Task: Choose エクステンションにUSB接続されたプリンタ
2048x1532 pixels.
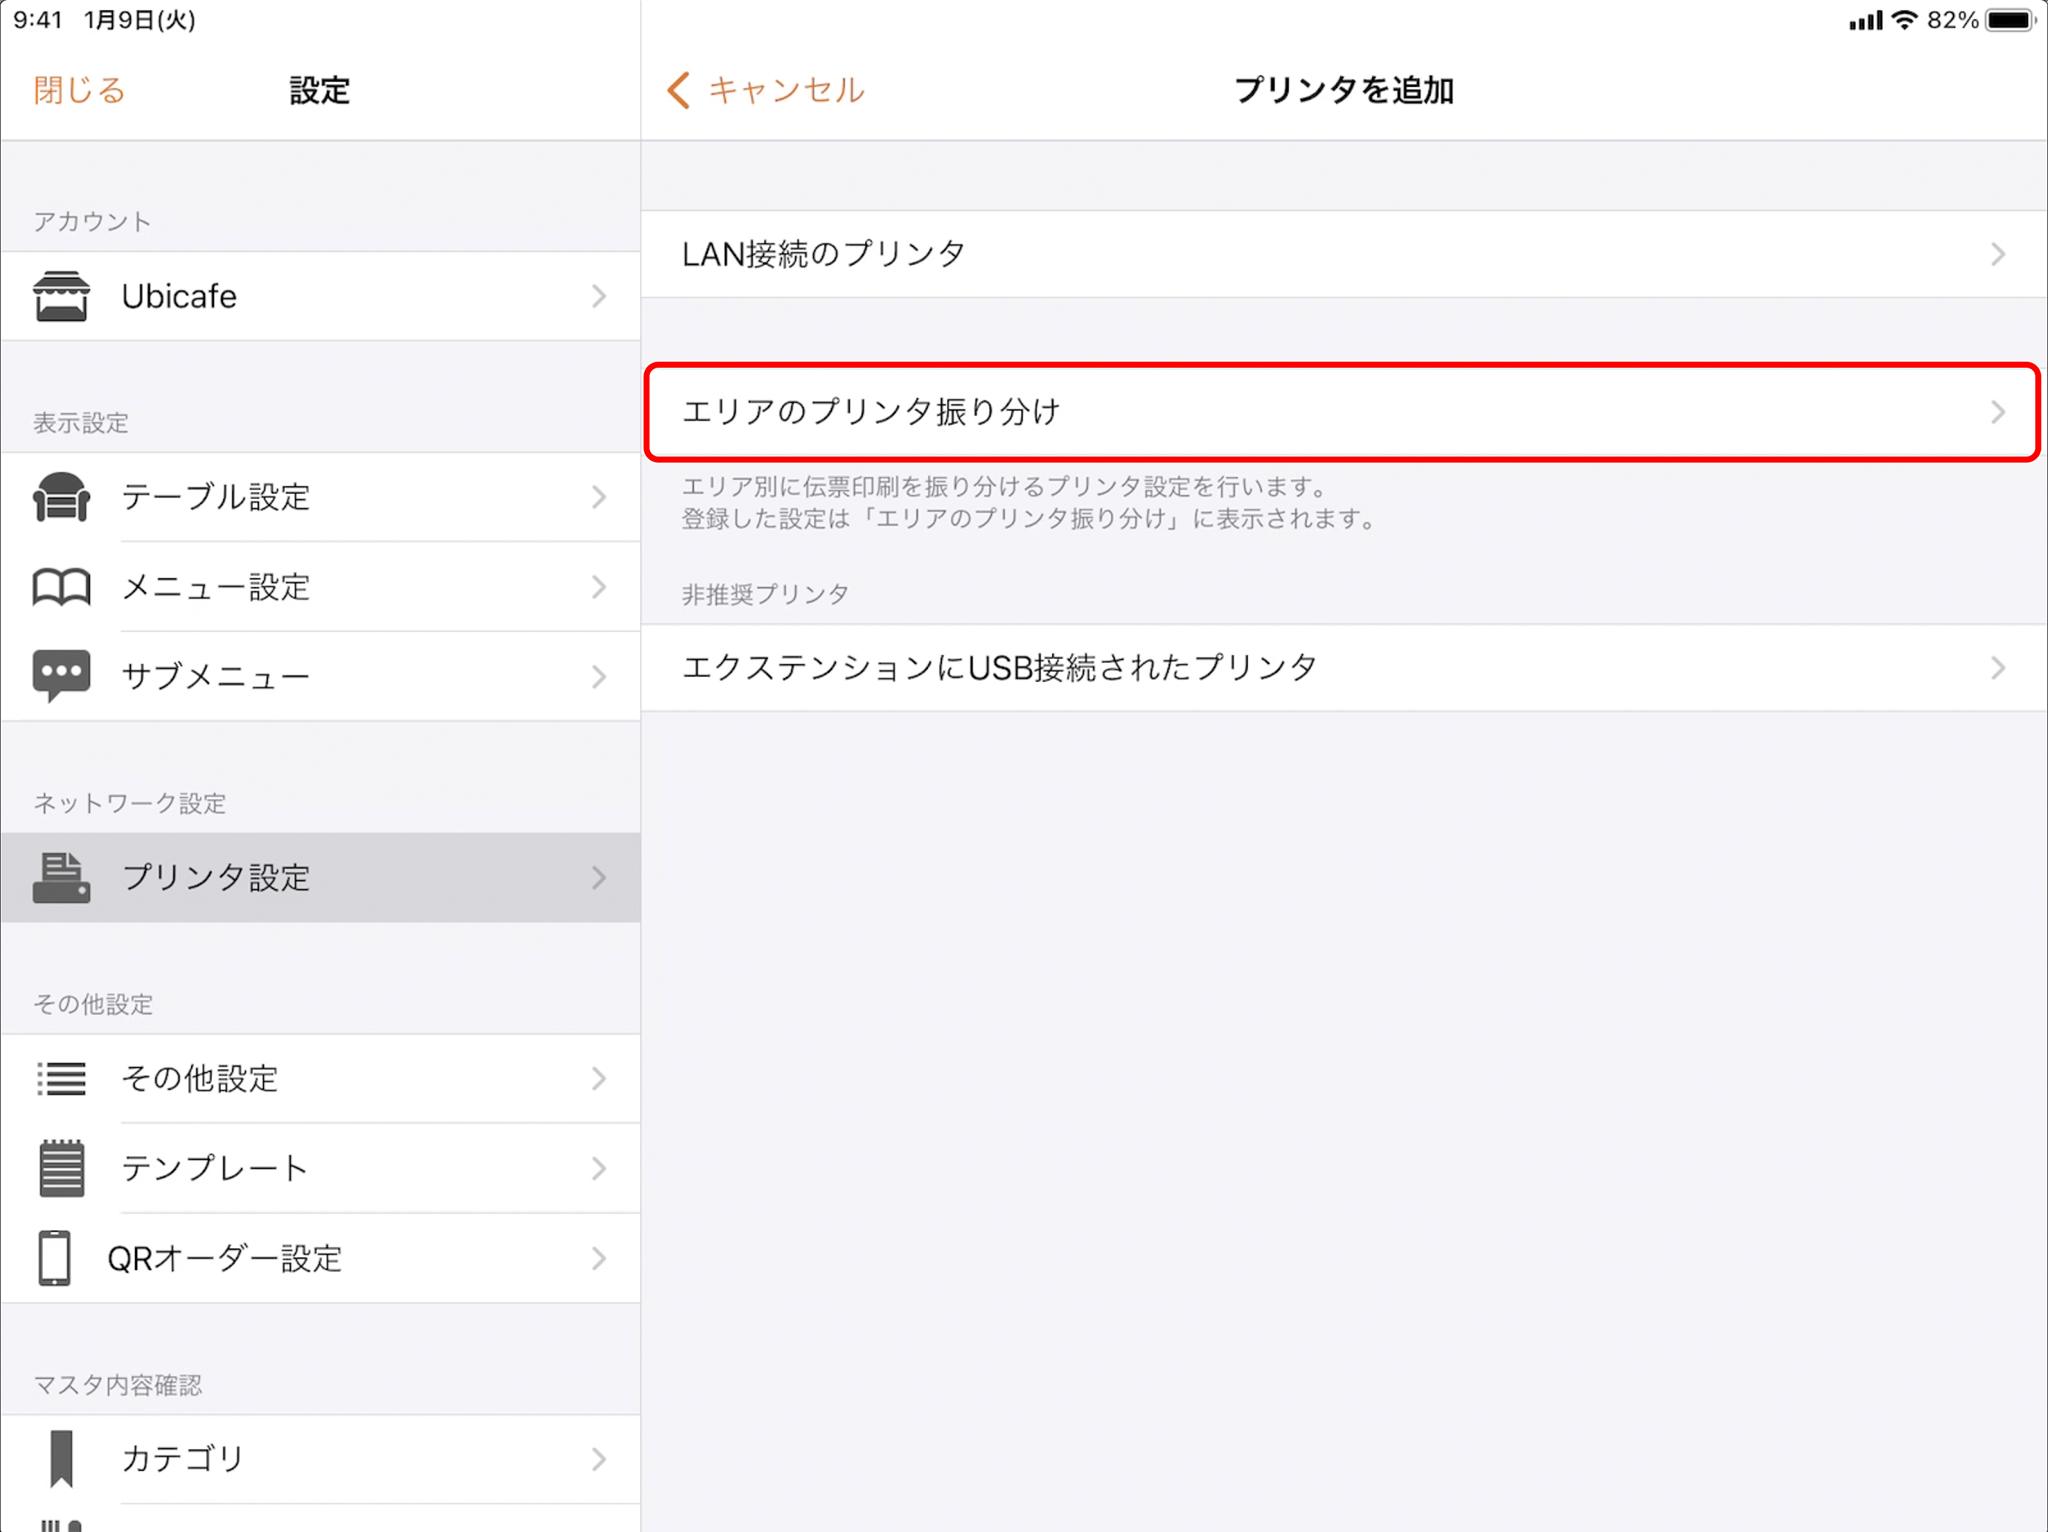Action: click(x=1344, y=668)
